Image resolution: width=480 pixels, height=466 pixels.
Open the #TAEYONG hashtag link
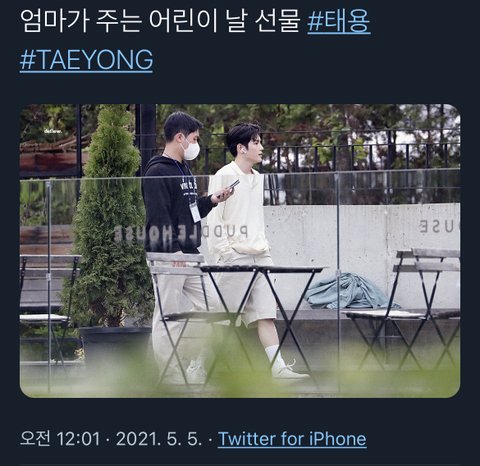86,60
